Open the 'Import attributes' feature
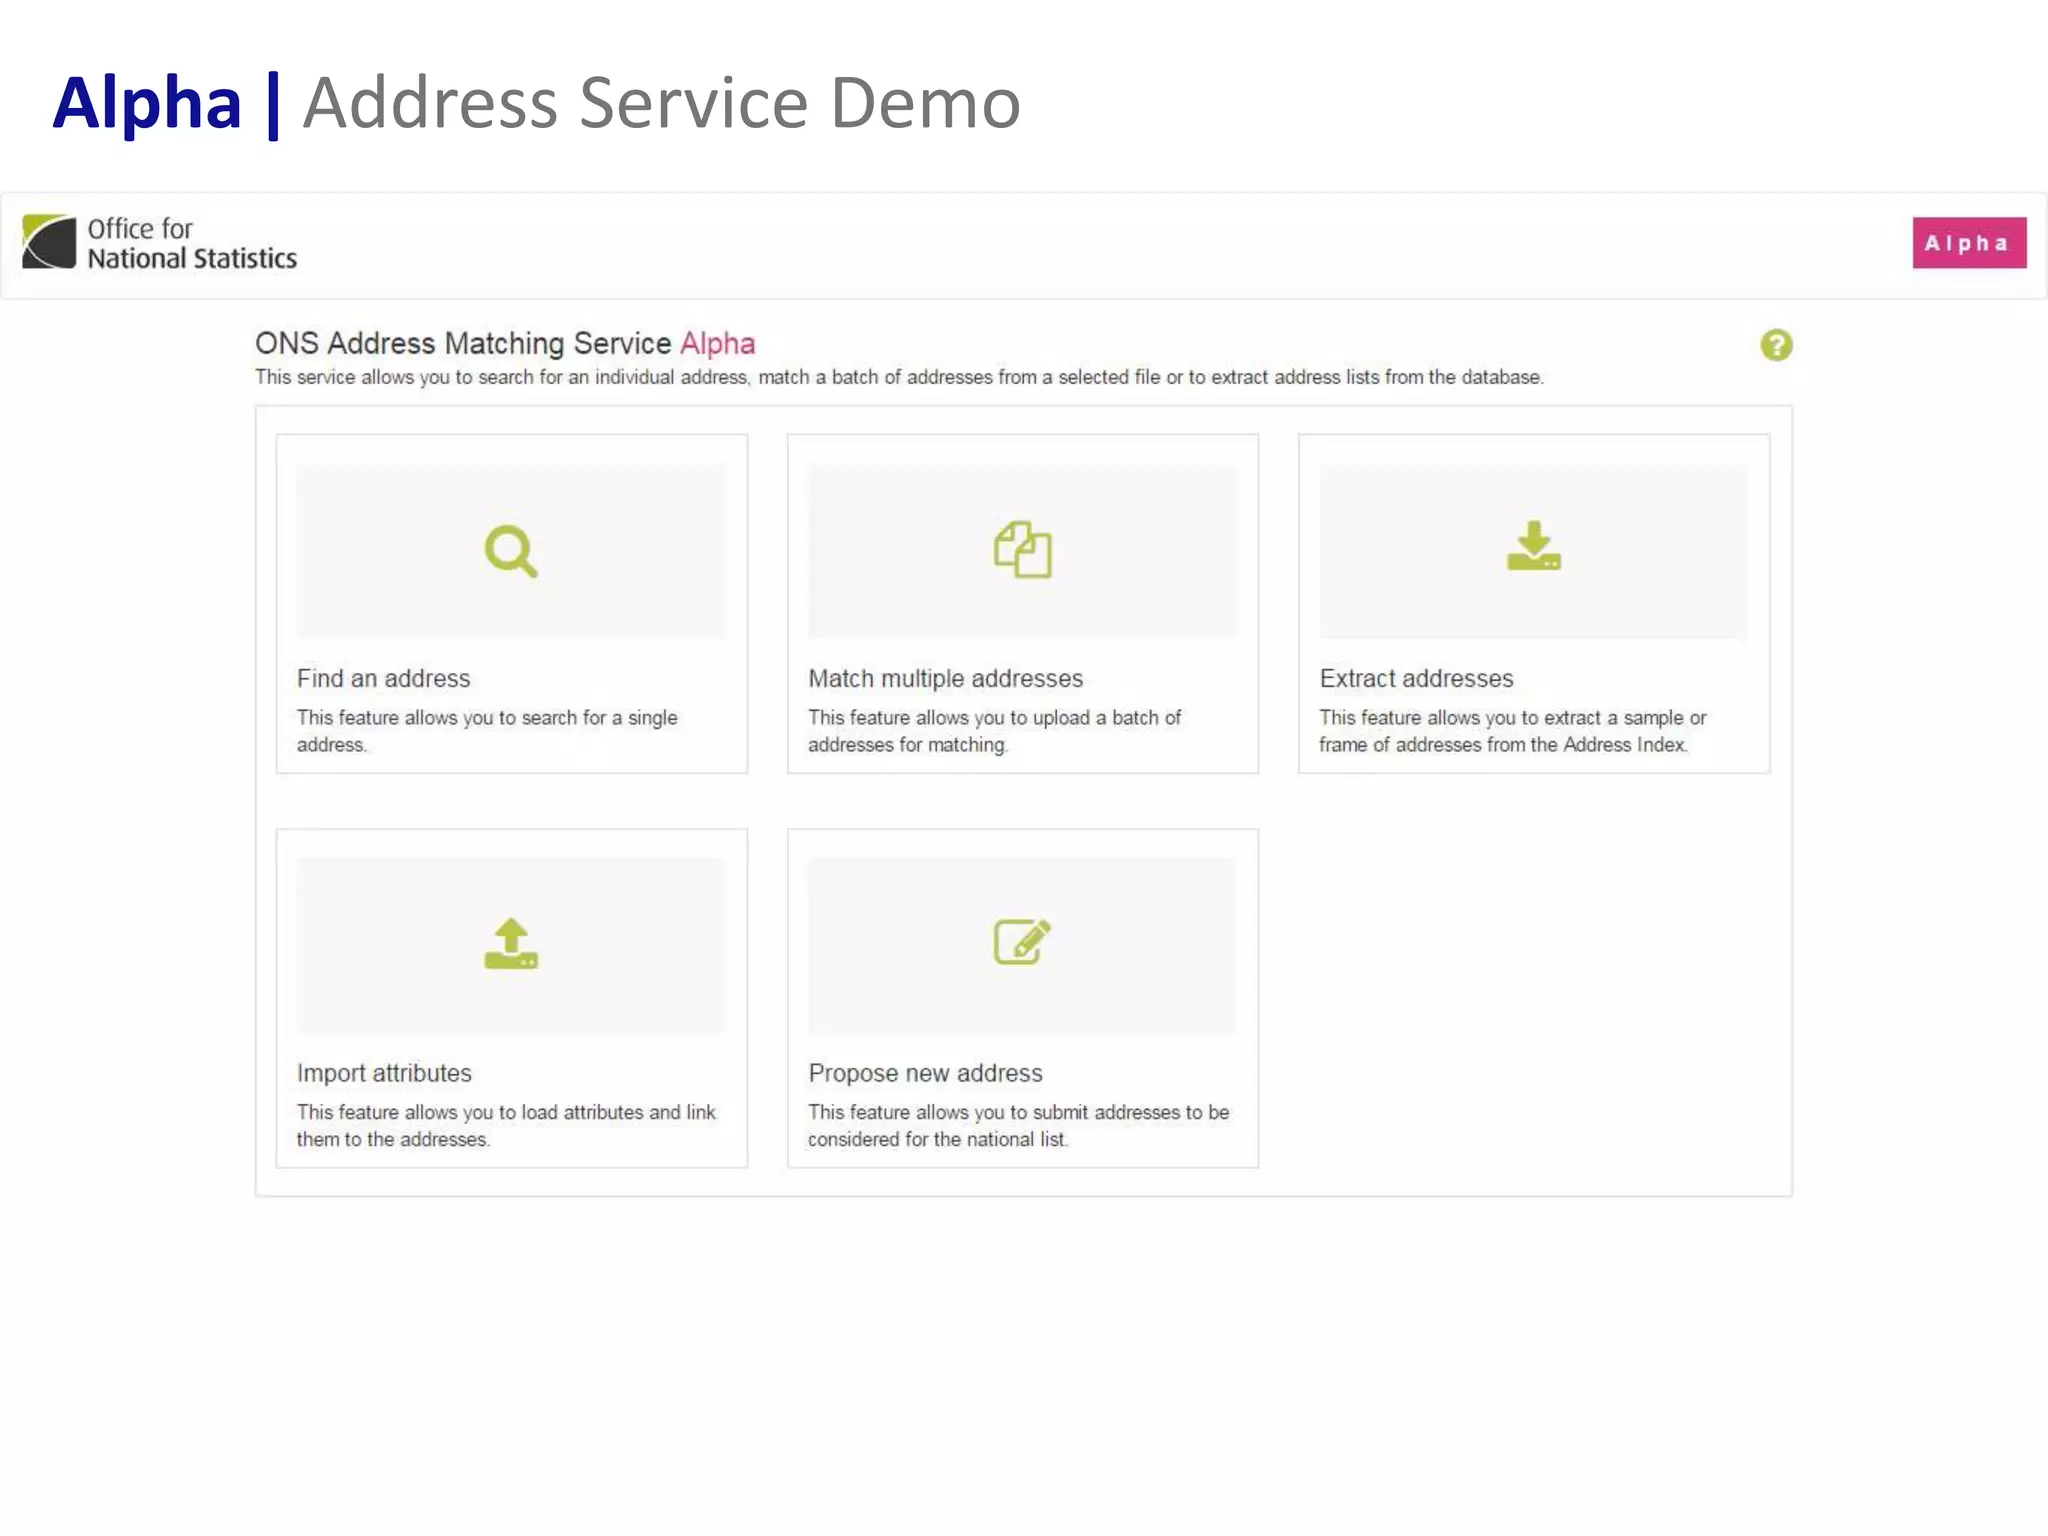This screenshot has width=2048, height=1536. pos(384,1073)
